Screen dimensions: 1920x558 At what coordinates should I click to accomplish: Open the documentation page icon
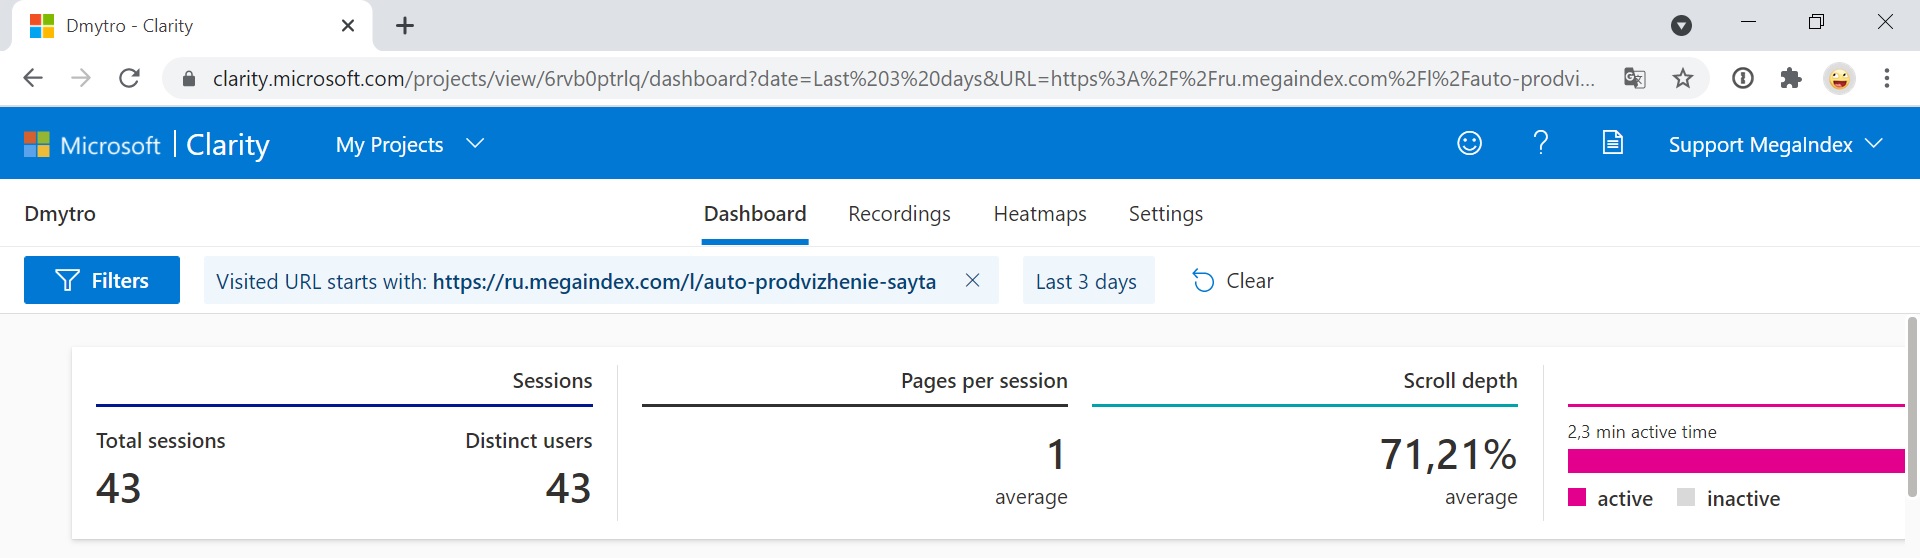(1612, 143)
